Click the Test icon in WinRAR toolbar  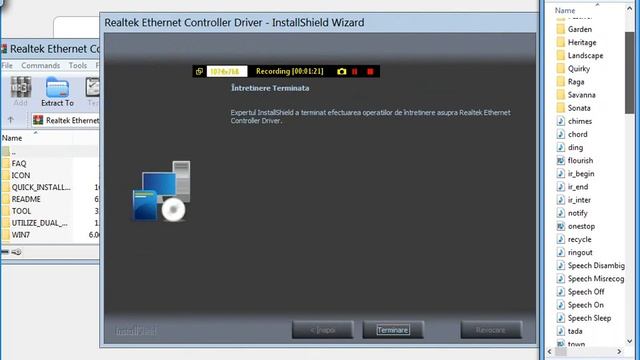pos(93,92)
